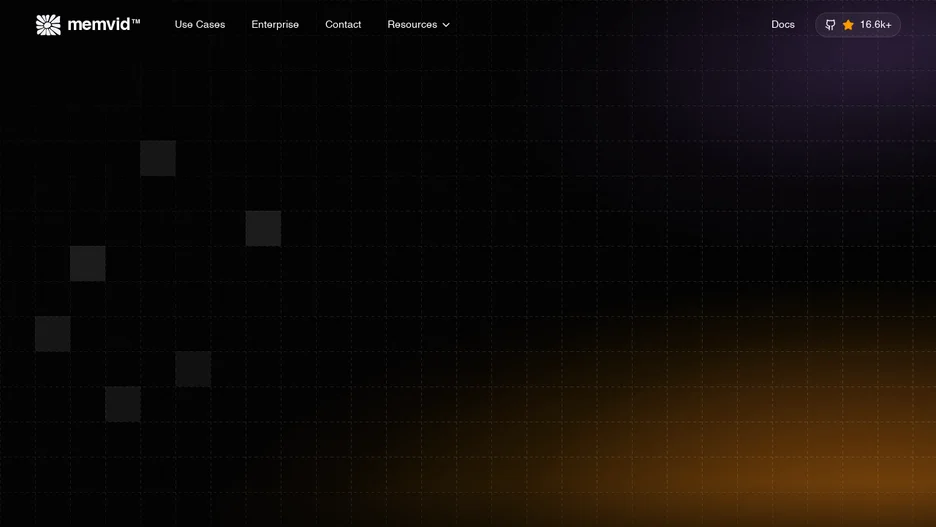Open the Contact link
This screenshot has height=527, width=936.
[343, 24]
